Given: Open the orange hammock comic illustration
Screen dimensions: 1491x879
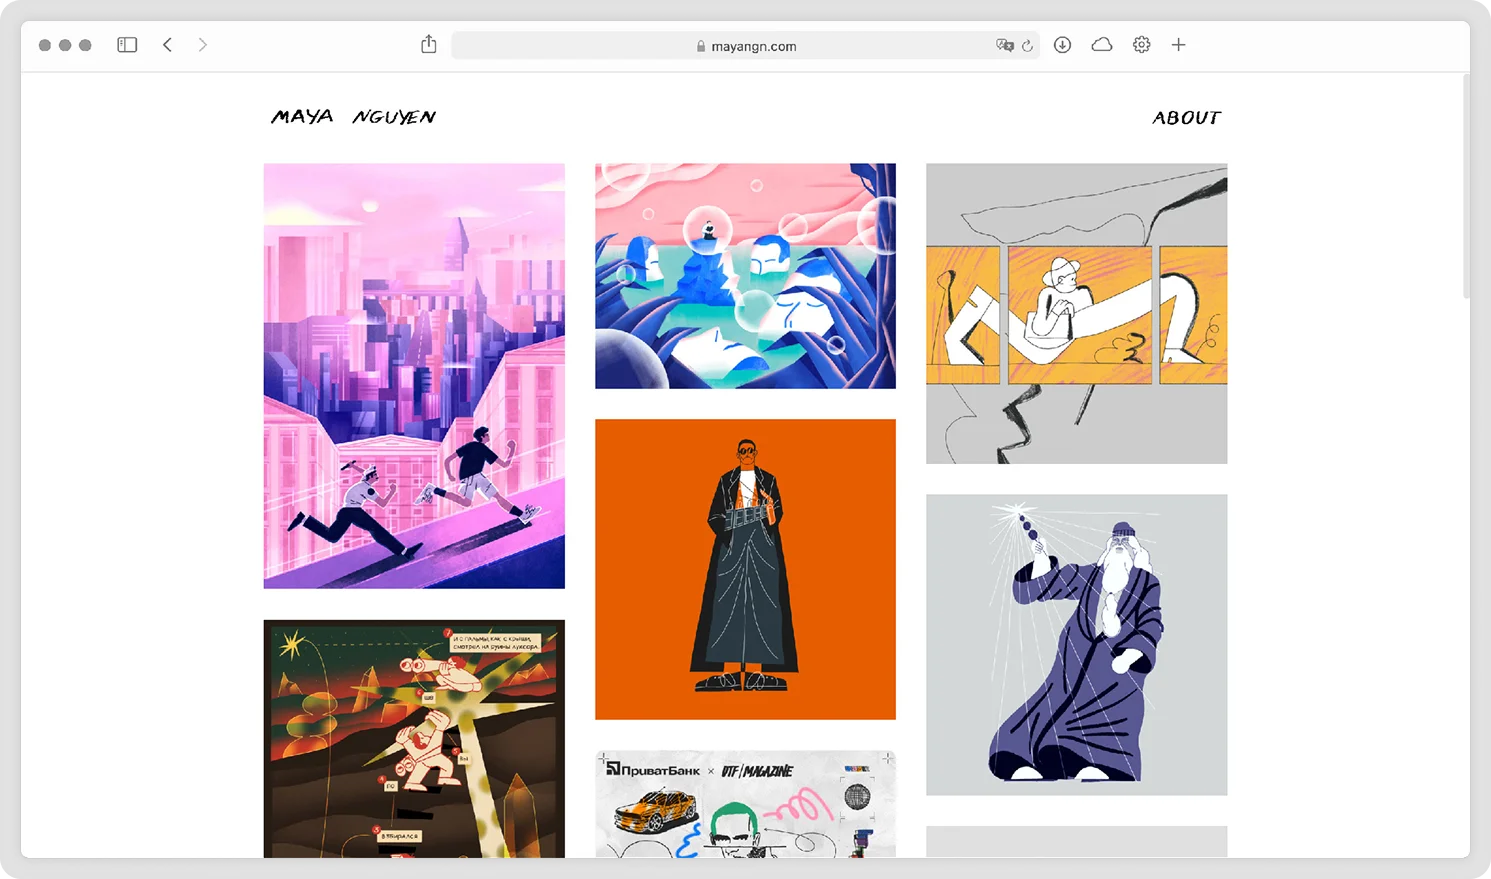Looking at the screenshot, I should click(x=1076, y=314).
